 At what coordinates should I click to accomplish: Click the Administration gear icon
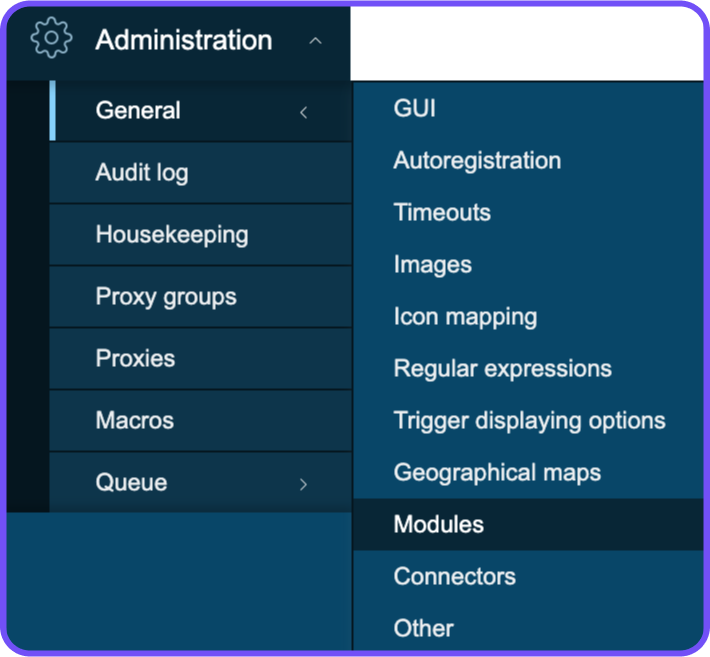click(x=51, y=38)
